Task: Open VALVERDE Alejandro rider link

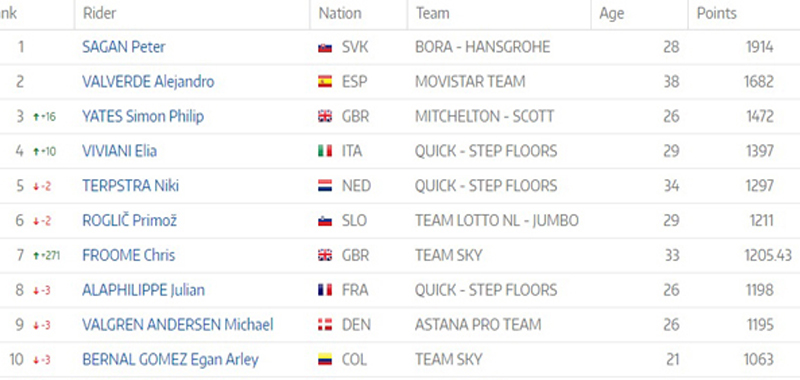Action: pyautogui.click(x=148, y=82)
